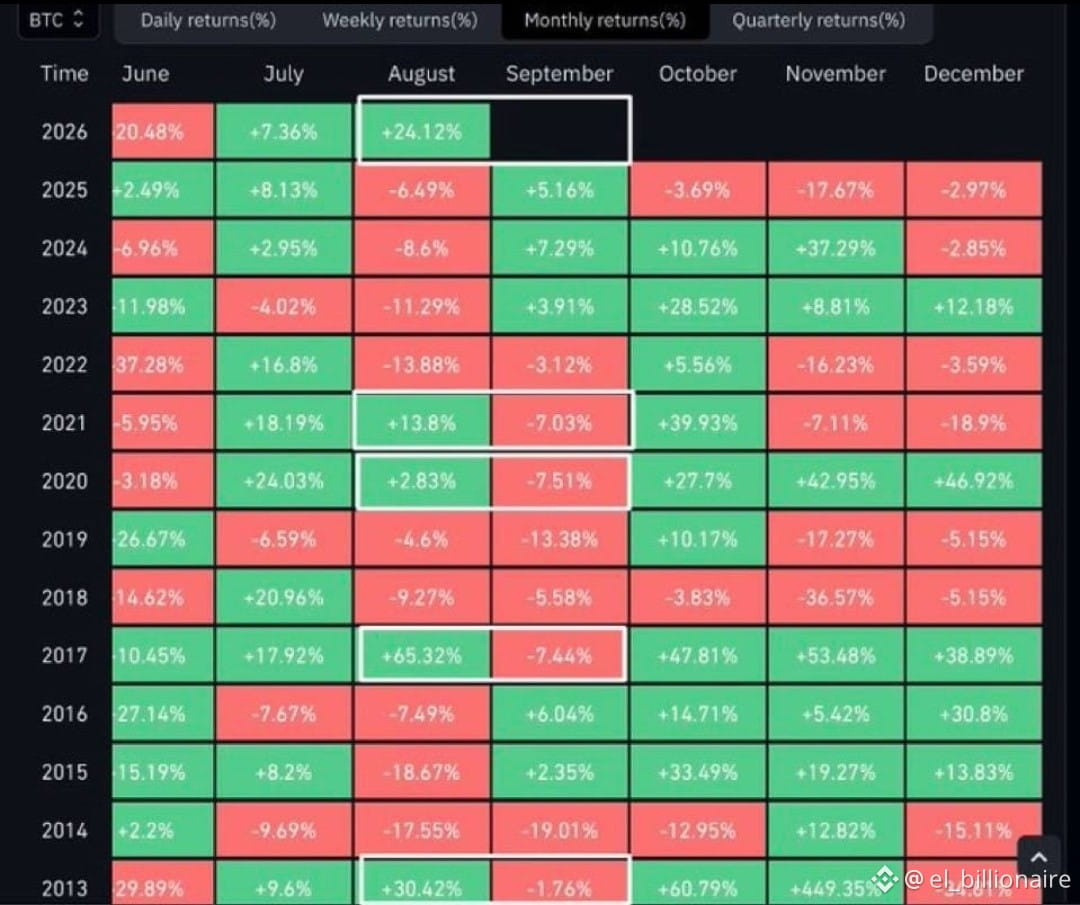Click the +8.13% July 2025 cell
Viewport: 1080px width, 905px height.
point(284,190)
